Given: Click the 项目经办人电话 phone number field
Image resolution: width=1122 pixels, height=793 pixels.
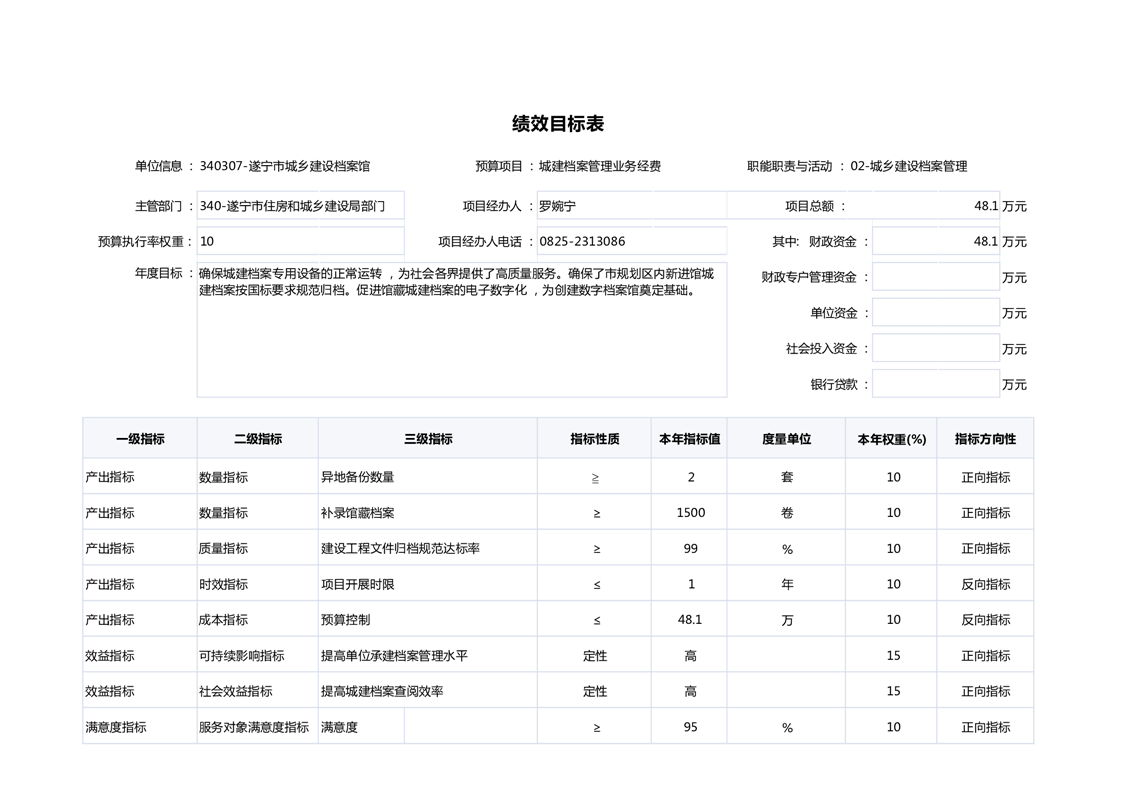Looking at the screenshot, I should [631, 241].
